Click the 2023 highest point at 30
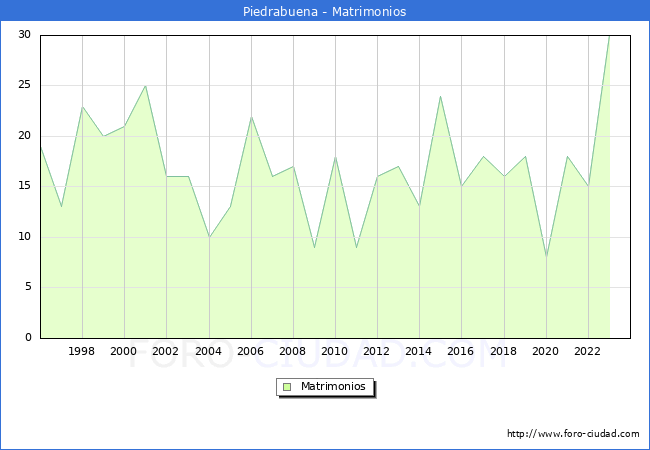 click(609, 36)
